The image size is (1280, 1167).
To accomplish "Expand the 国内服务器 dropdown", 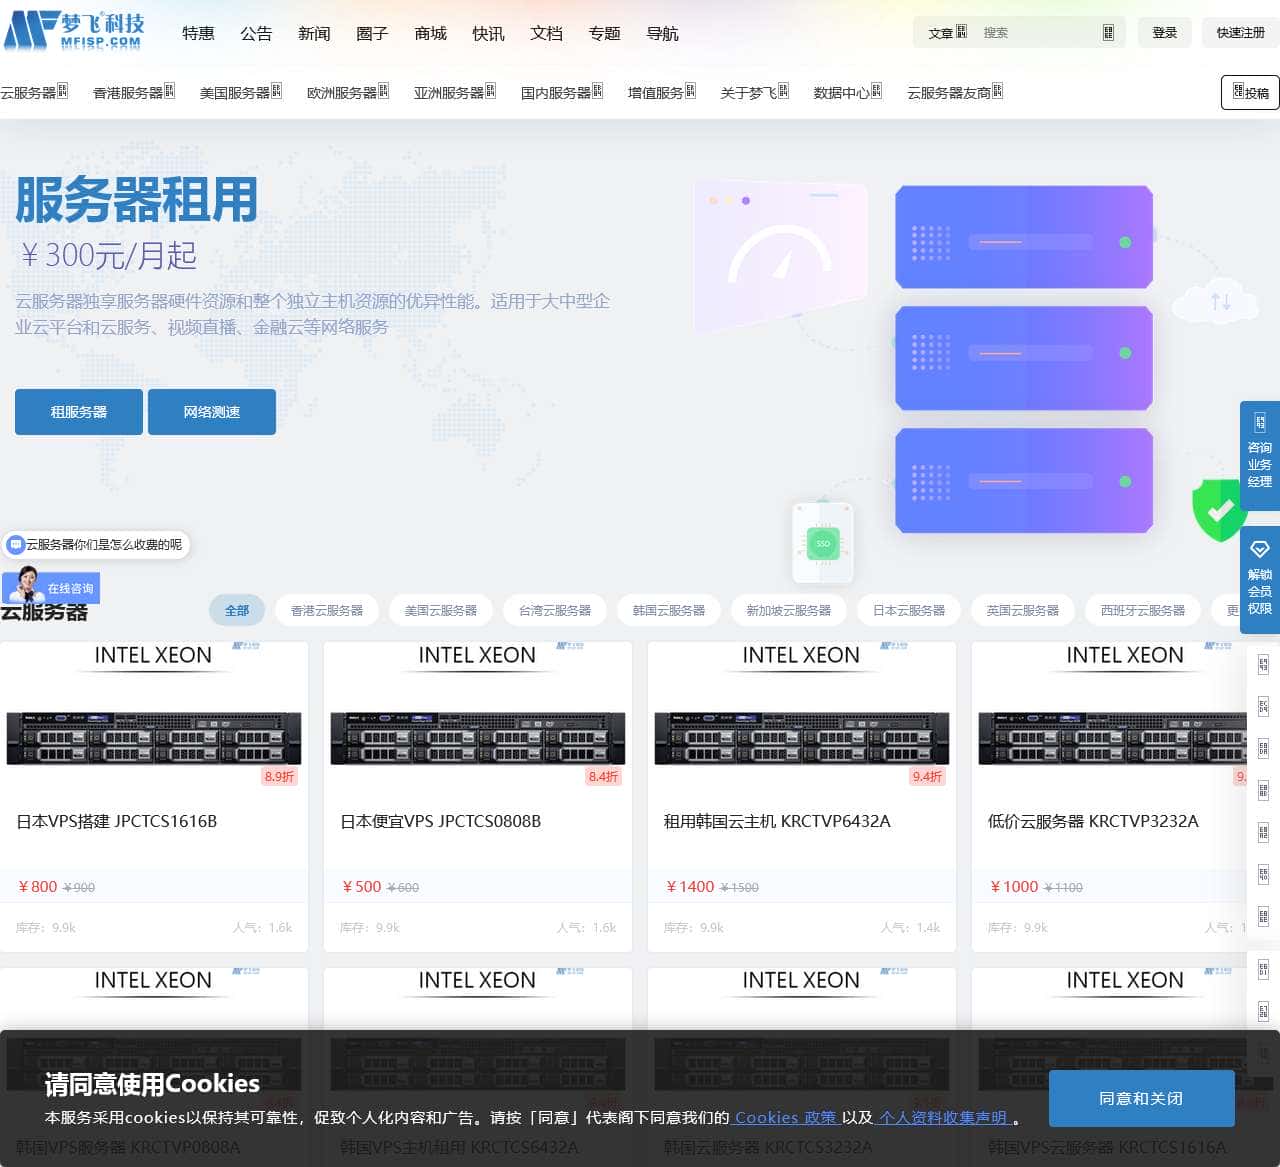I will pos(562,92).
